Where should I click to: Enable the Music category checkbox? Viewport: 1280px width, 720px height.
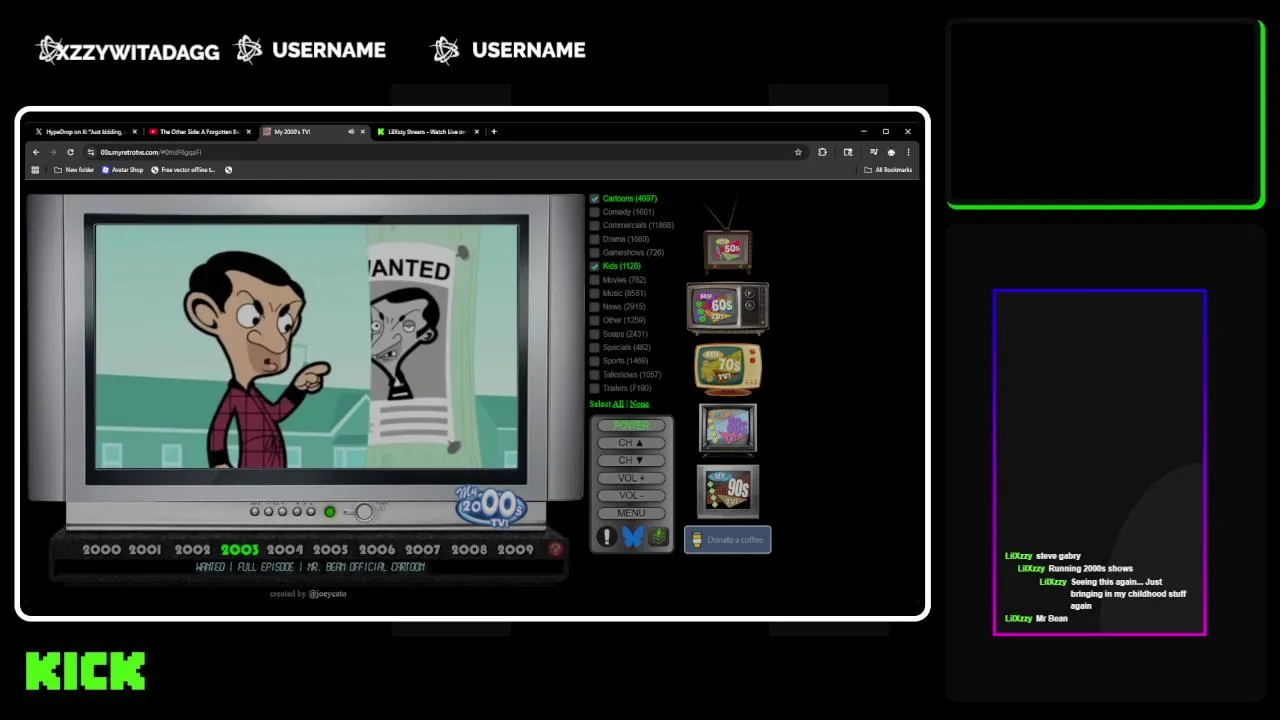[x=594, y=293]
